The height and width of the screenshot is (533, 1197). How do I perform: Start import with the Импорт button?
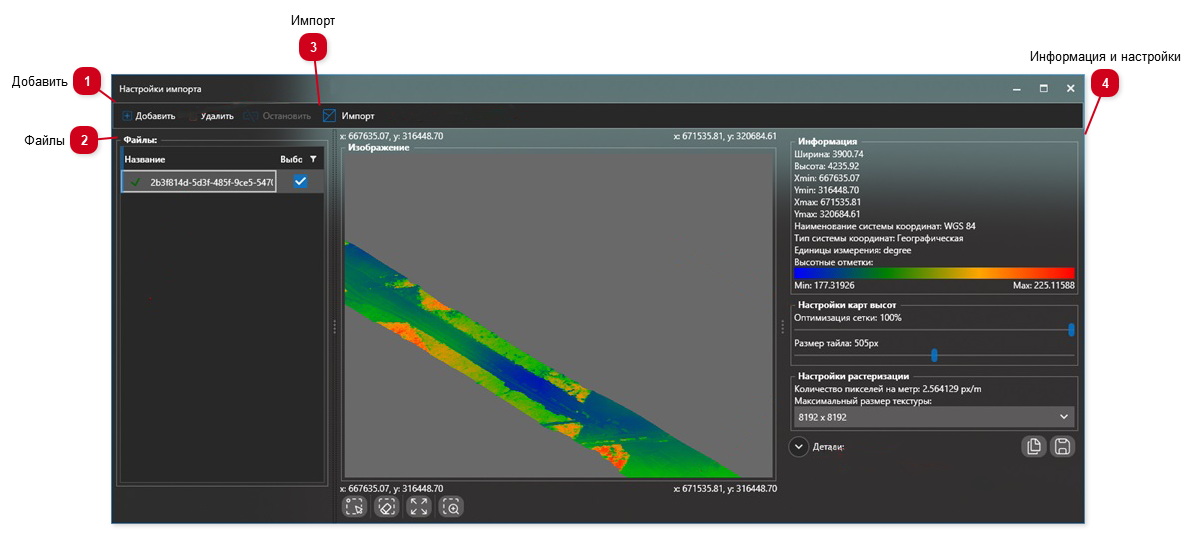pos(348,116)
